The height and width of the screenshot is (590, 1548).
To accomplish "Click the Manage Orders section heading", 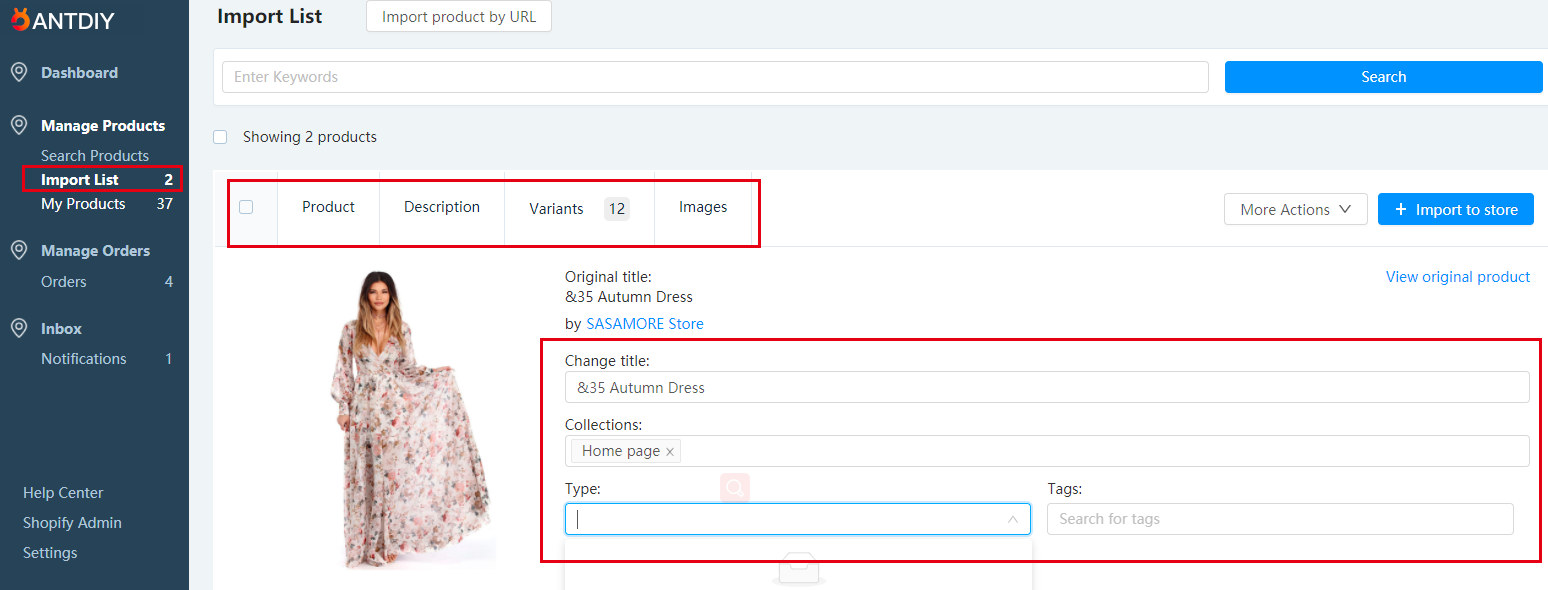I will click(x=95, y=251).
